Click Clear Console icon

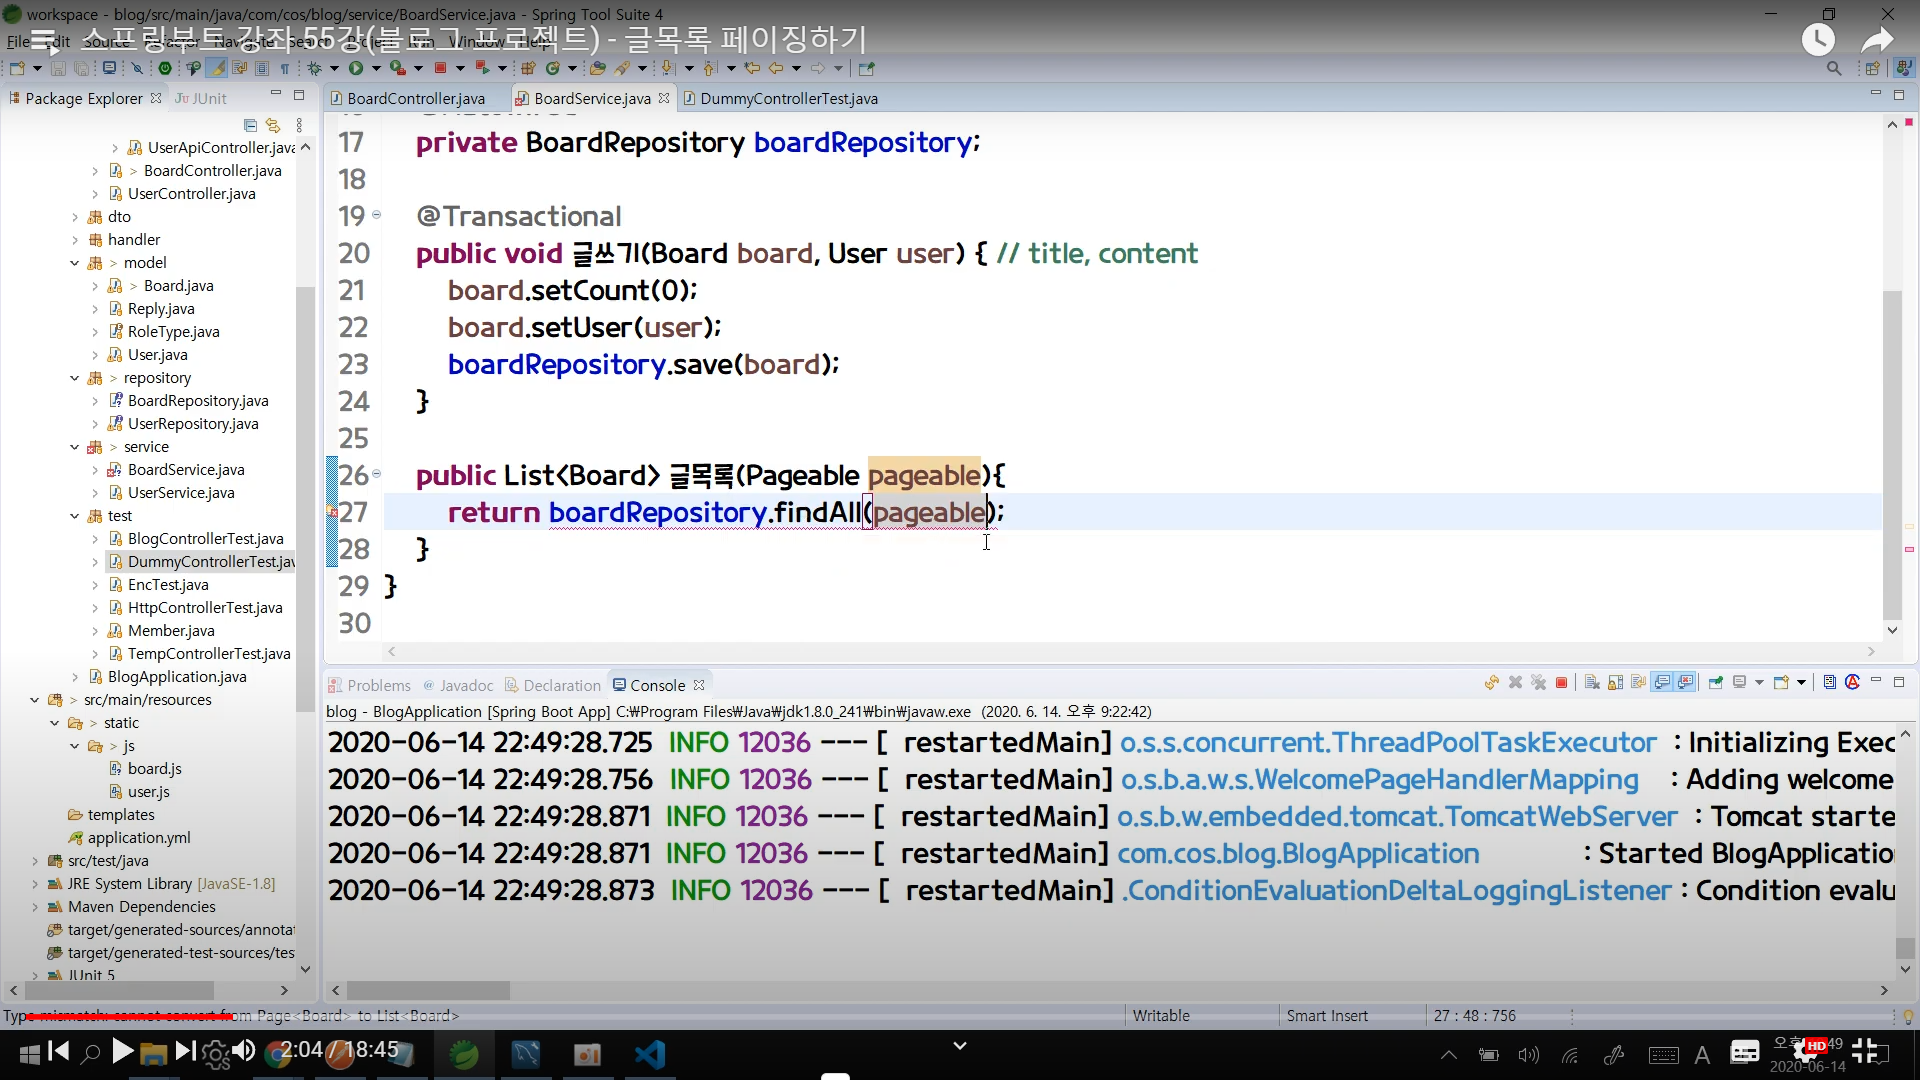(x=1592, y=683)
